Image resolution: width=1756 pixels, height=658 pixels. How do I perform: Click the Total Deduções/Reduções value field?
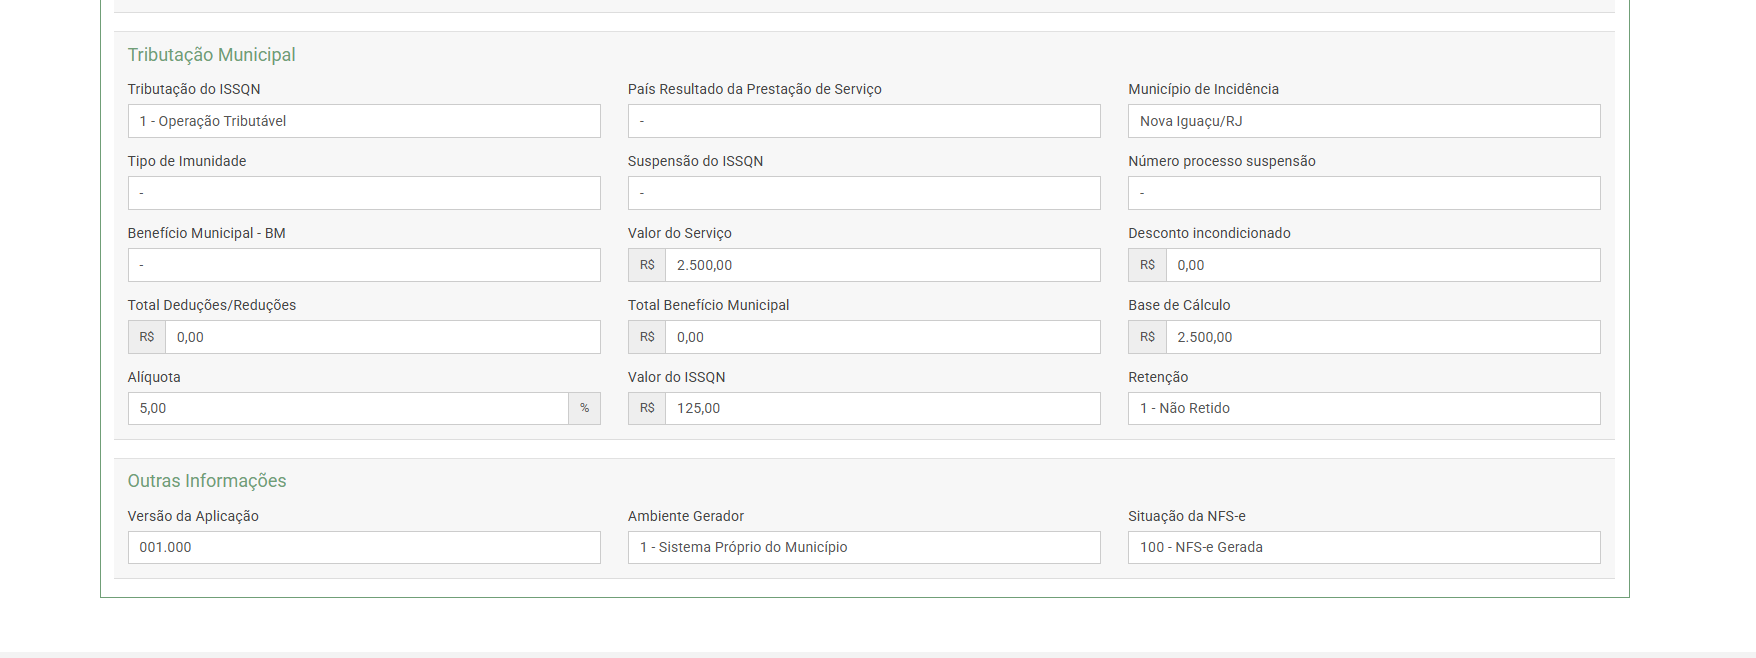(x=382, y=337)
